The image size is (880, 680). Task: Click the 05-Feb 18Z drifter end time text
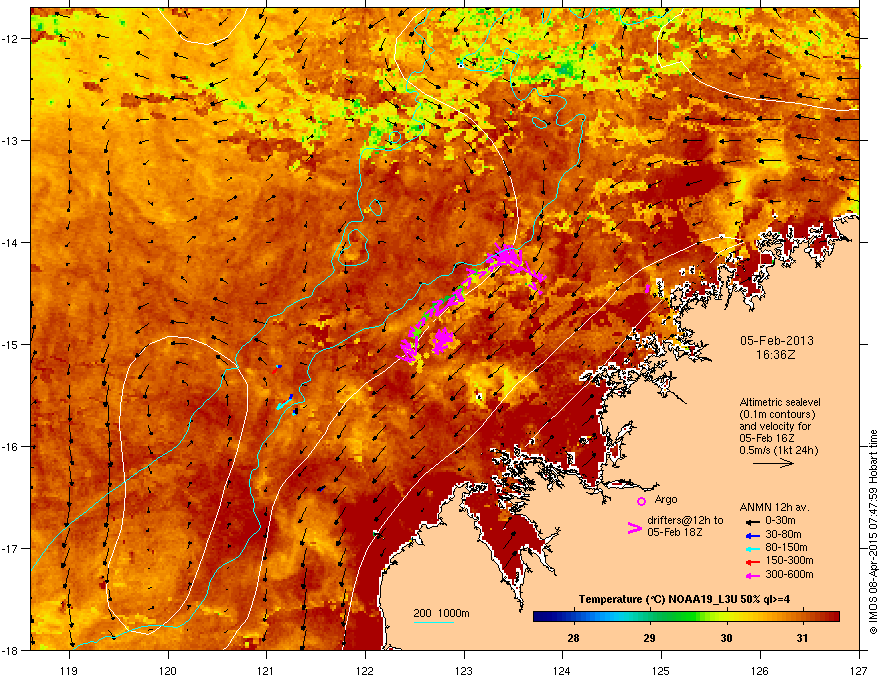pyautogui.click(x=675, y=532)
